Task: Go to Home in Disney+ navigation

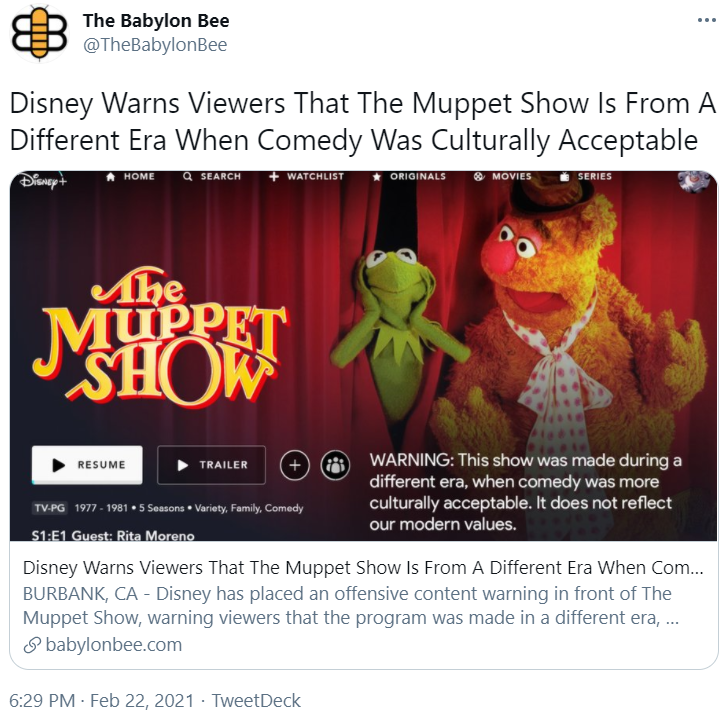Action: 130,176
